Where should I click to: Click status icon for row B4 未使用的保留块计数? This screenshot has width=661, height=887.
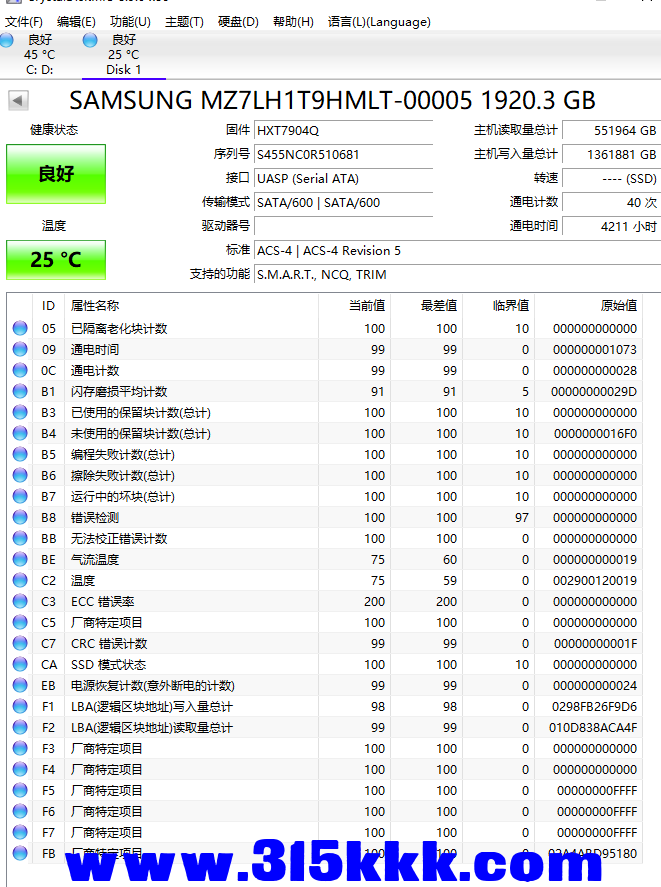pos(20,433)
